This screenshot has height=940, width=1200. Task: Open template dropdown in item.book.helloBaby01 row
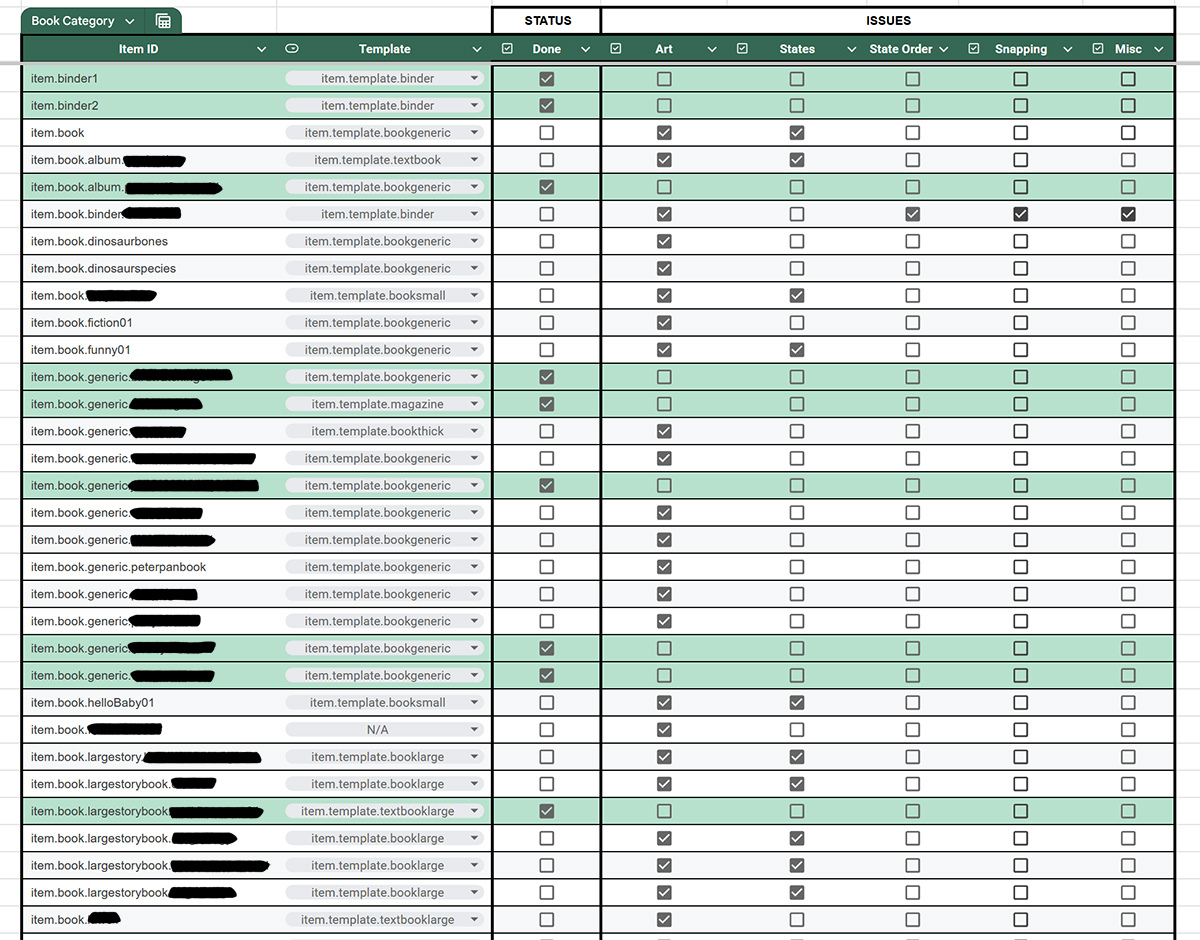475,703
